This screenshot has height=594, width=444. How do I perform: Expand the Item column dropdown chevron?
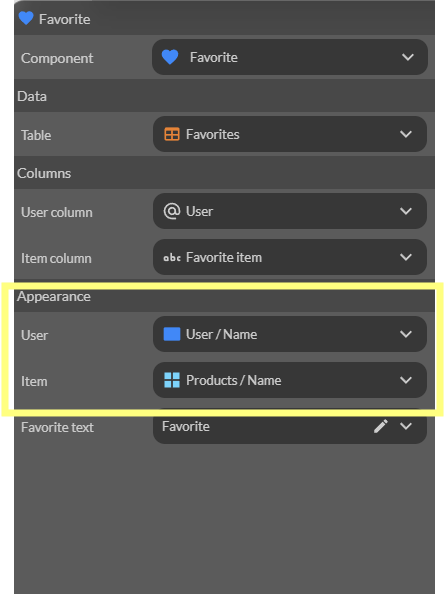click(406, 257)
